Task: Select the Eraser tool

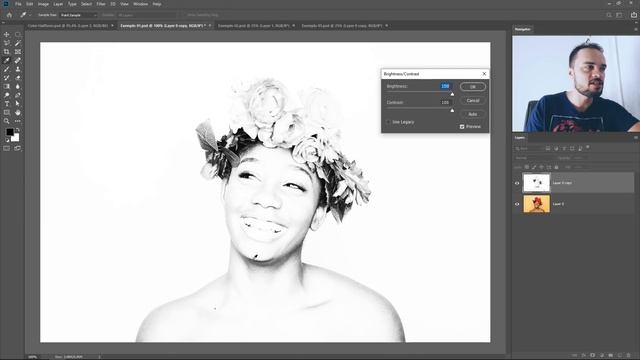Action: (18, 78)
